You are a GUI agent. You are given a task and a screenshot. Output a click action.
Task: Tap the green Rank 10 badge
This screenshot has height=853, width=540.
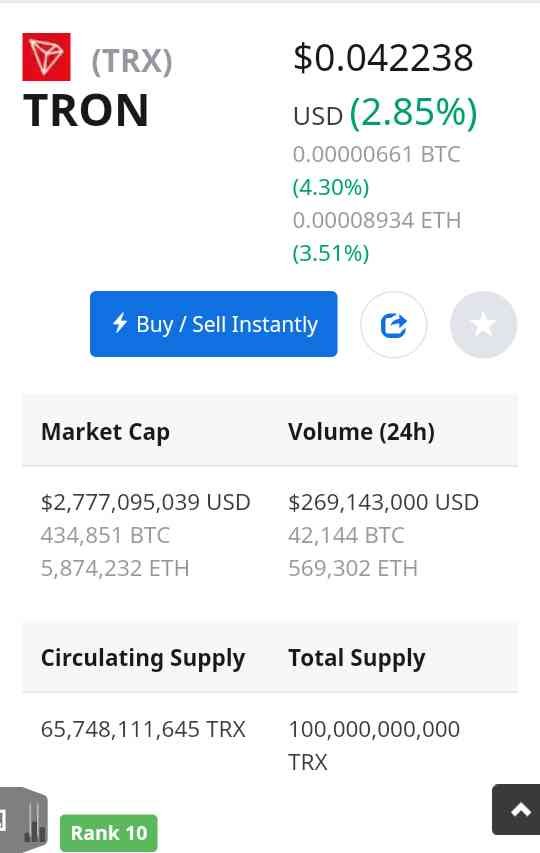click(x=109, y=833)
